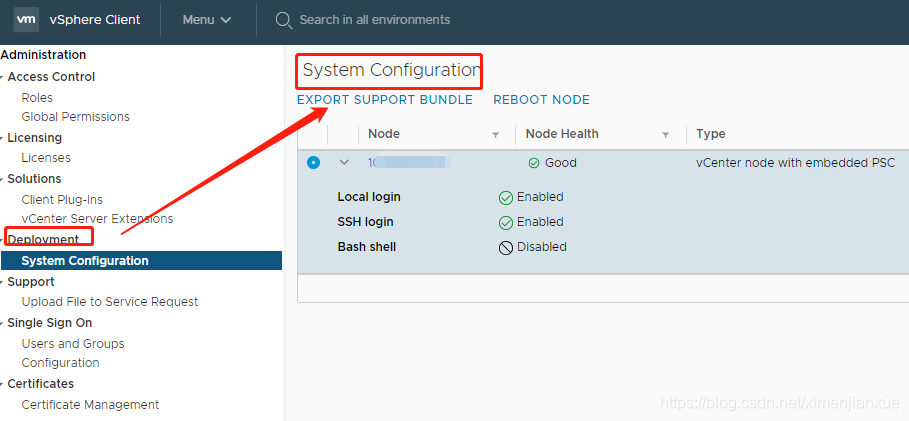Sort by the Node Health column header
This screenshot has height=421, width=909.
click(x=562, y=134)
